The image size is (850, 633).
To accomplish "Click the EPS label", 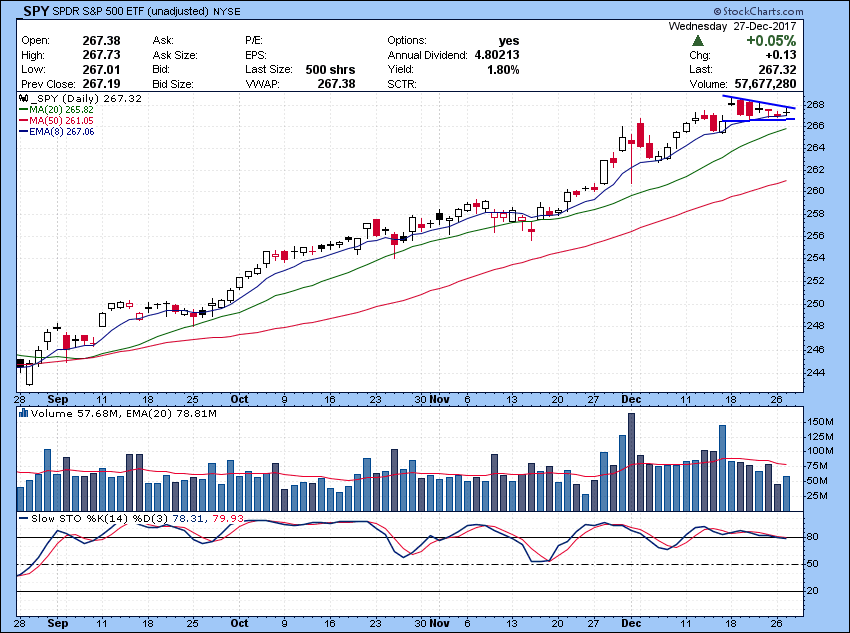I will pos(255,55).
